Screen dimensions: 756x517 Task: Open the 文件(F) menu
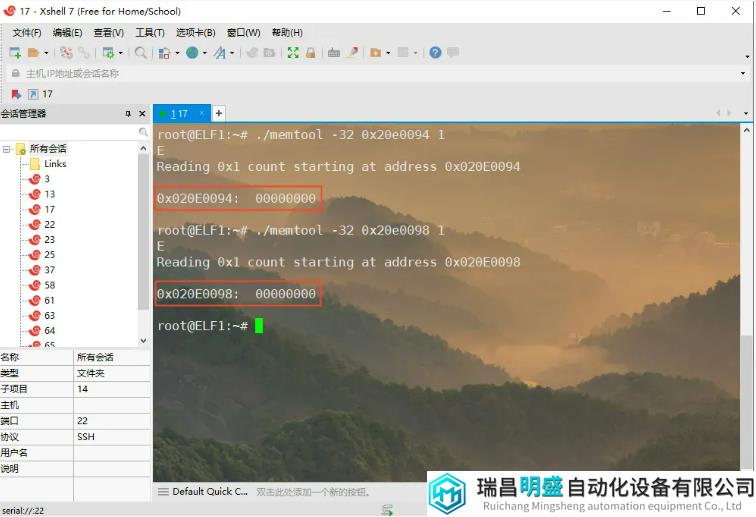[27, 32]
